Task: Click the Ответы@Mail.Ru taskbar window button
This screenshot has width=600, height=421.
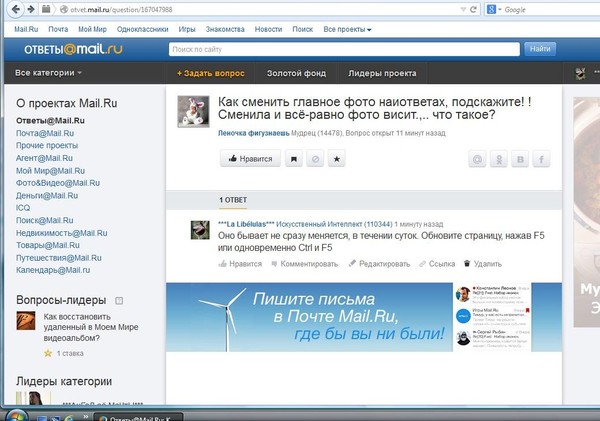Action: coord(139,417)
